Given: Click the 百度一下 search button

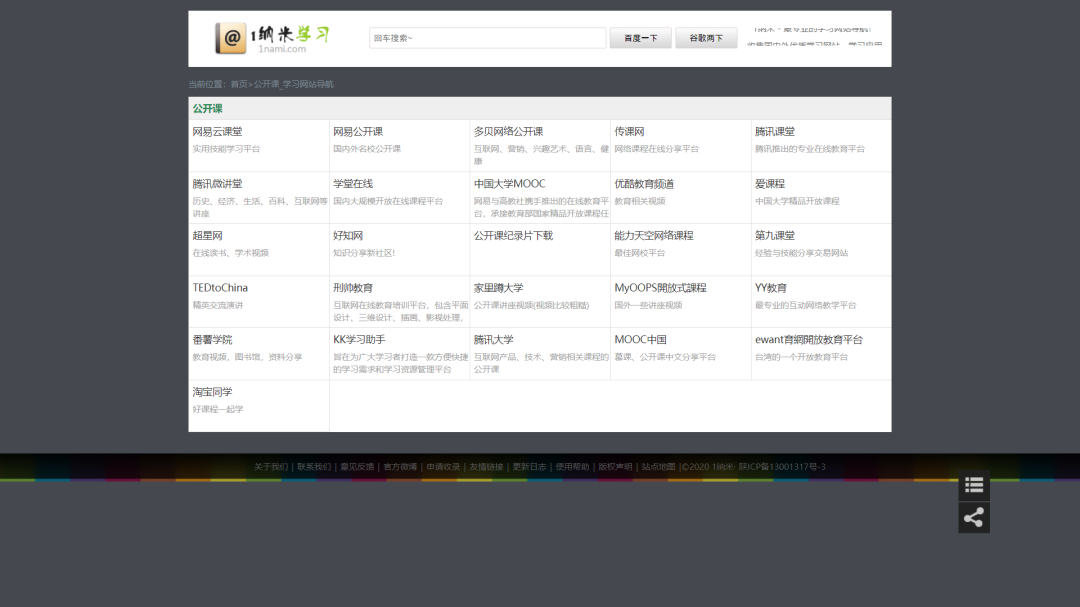Looking at the screenshot, I should (641, 38).
